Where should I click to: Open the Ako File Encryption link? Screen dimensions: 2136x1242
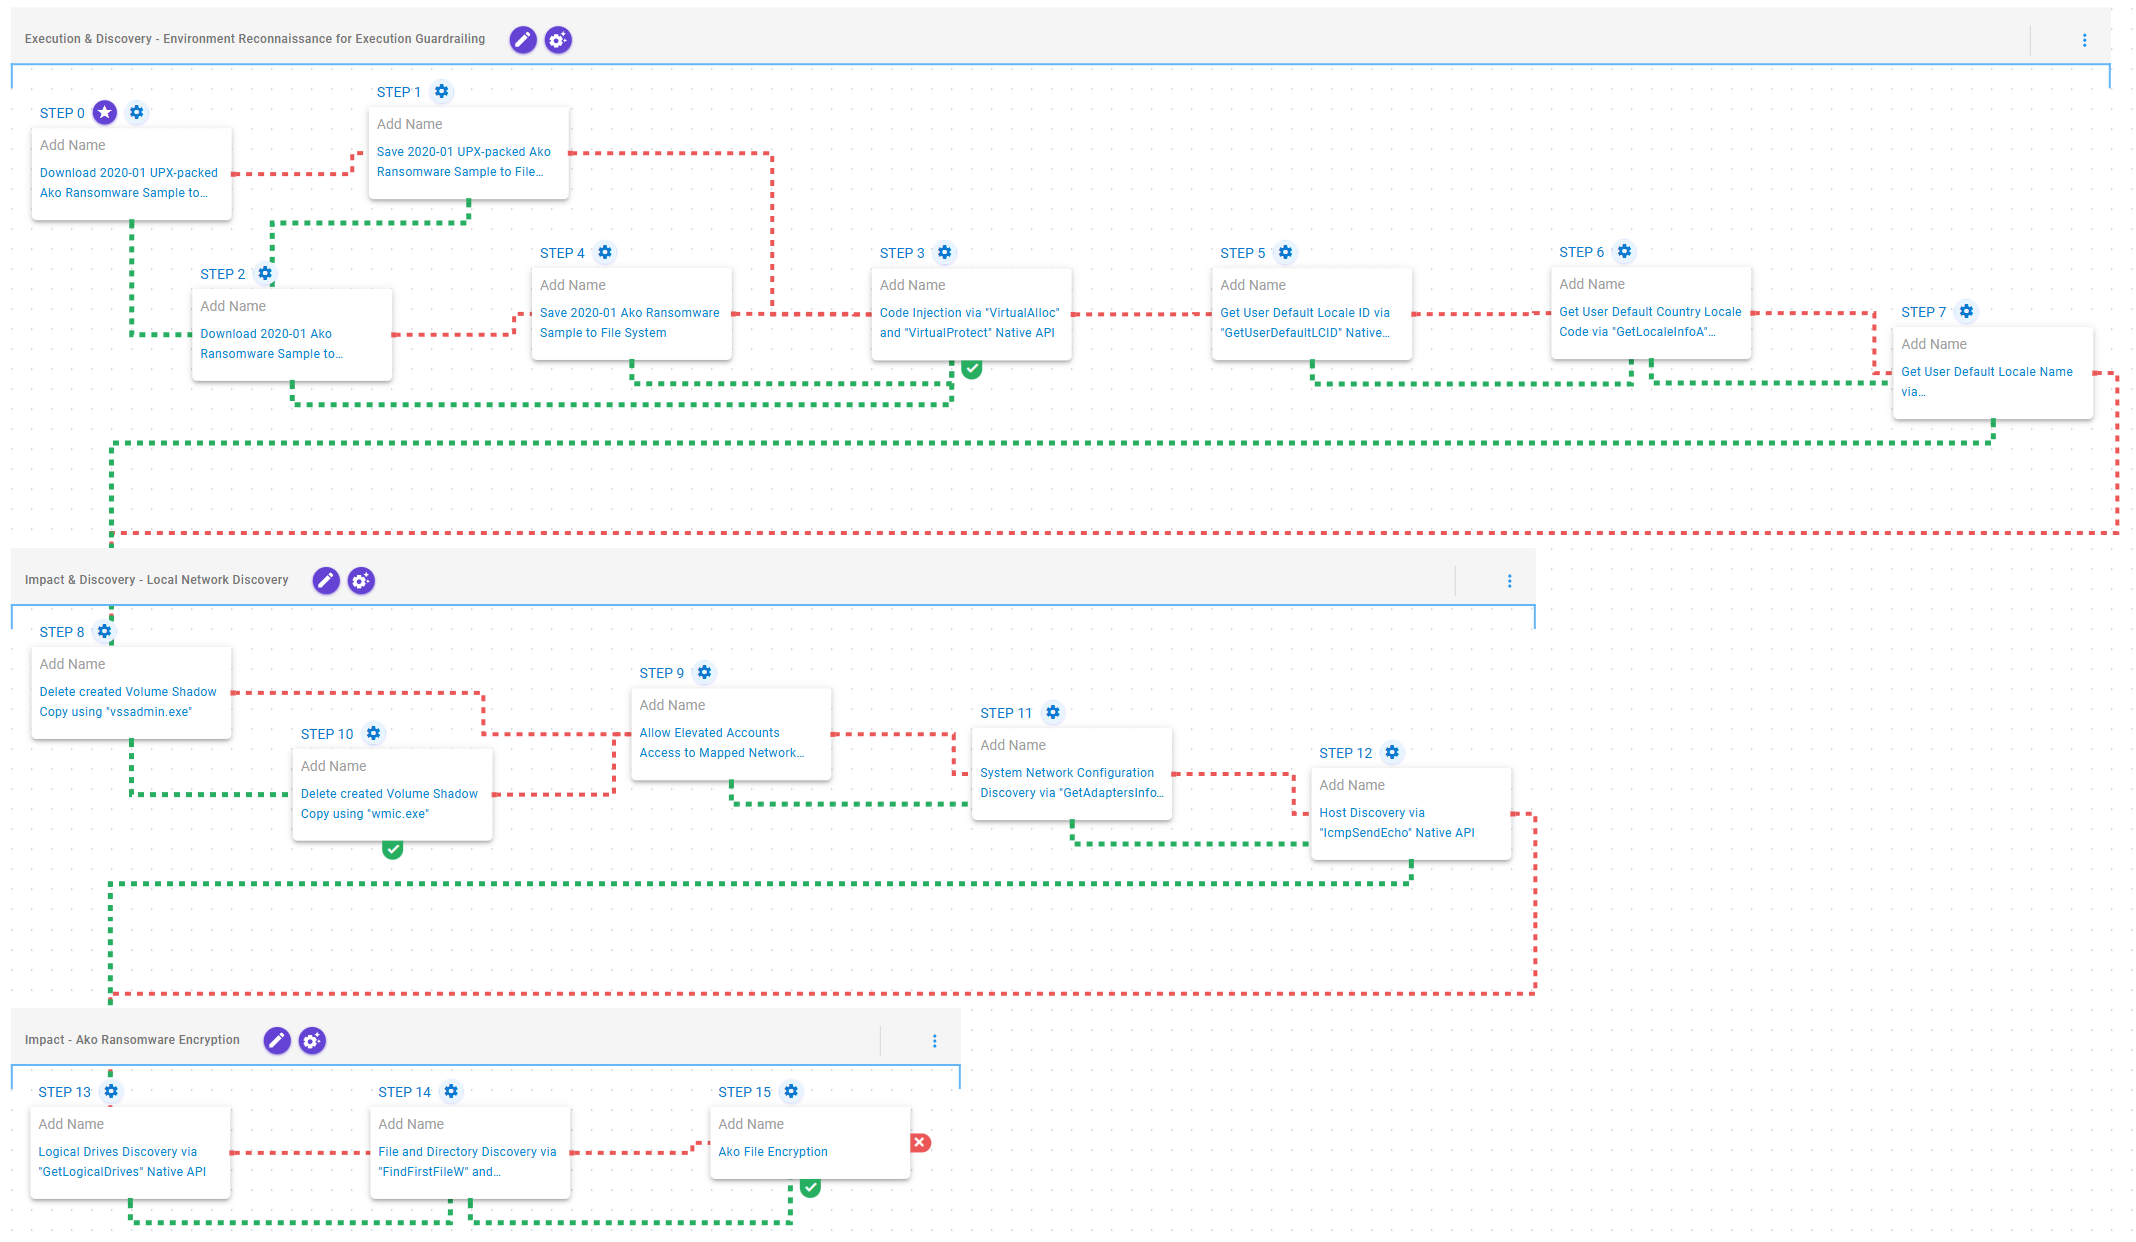pos(772,1152)
